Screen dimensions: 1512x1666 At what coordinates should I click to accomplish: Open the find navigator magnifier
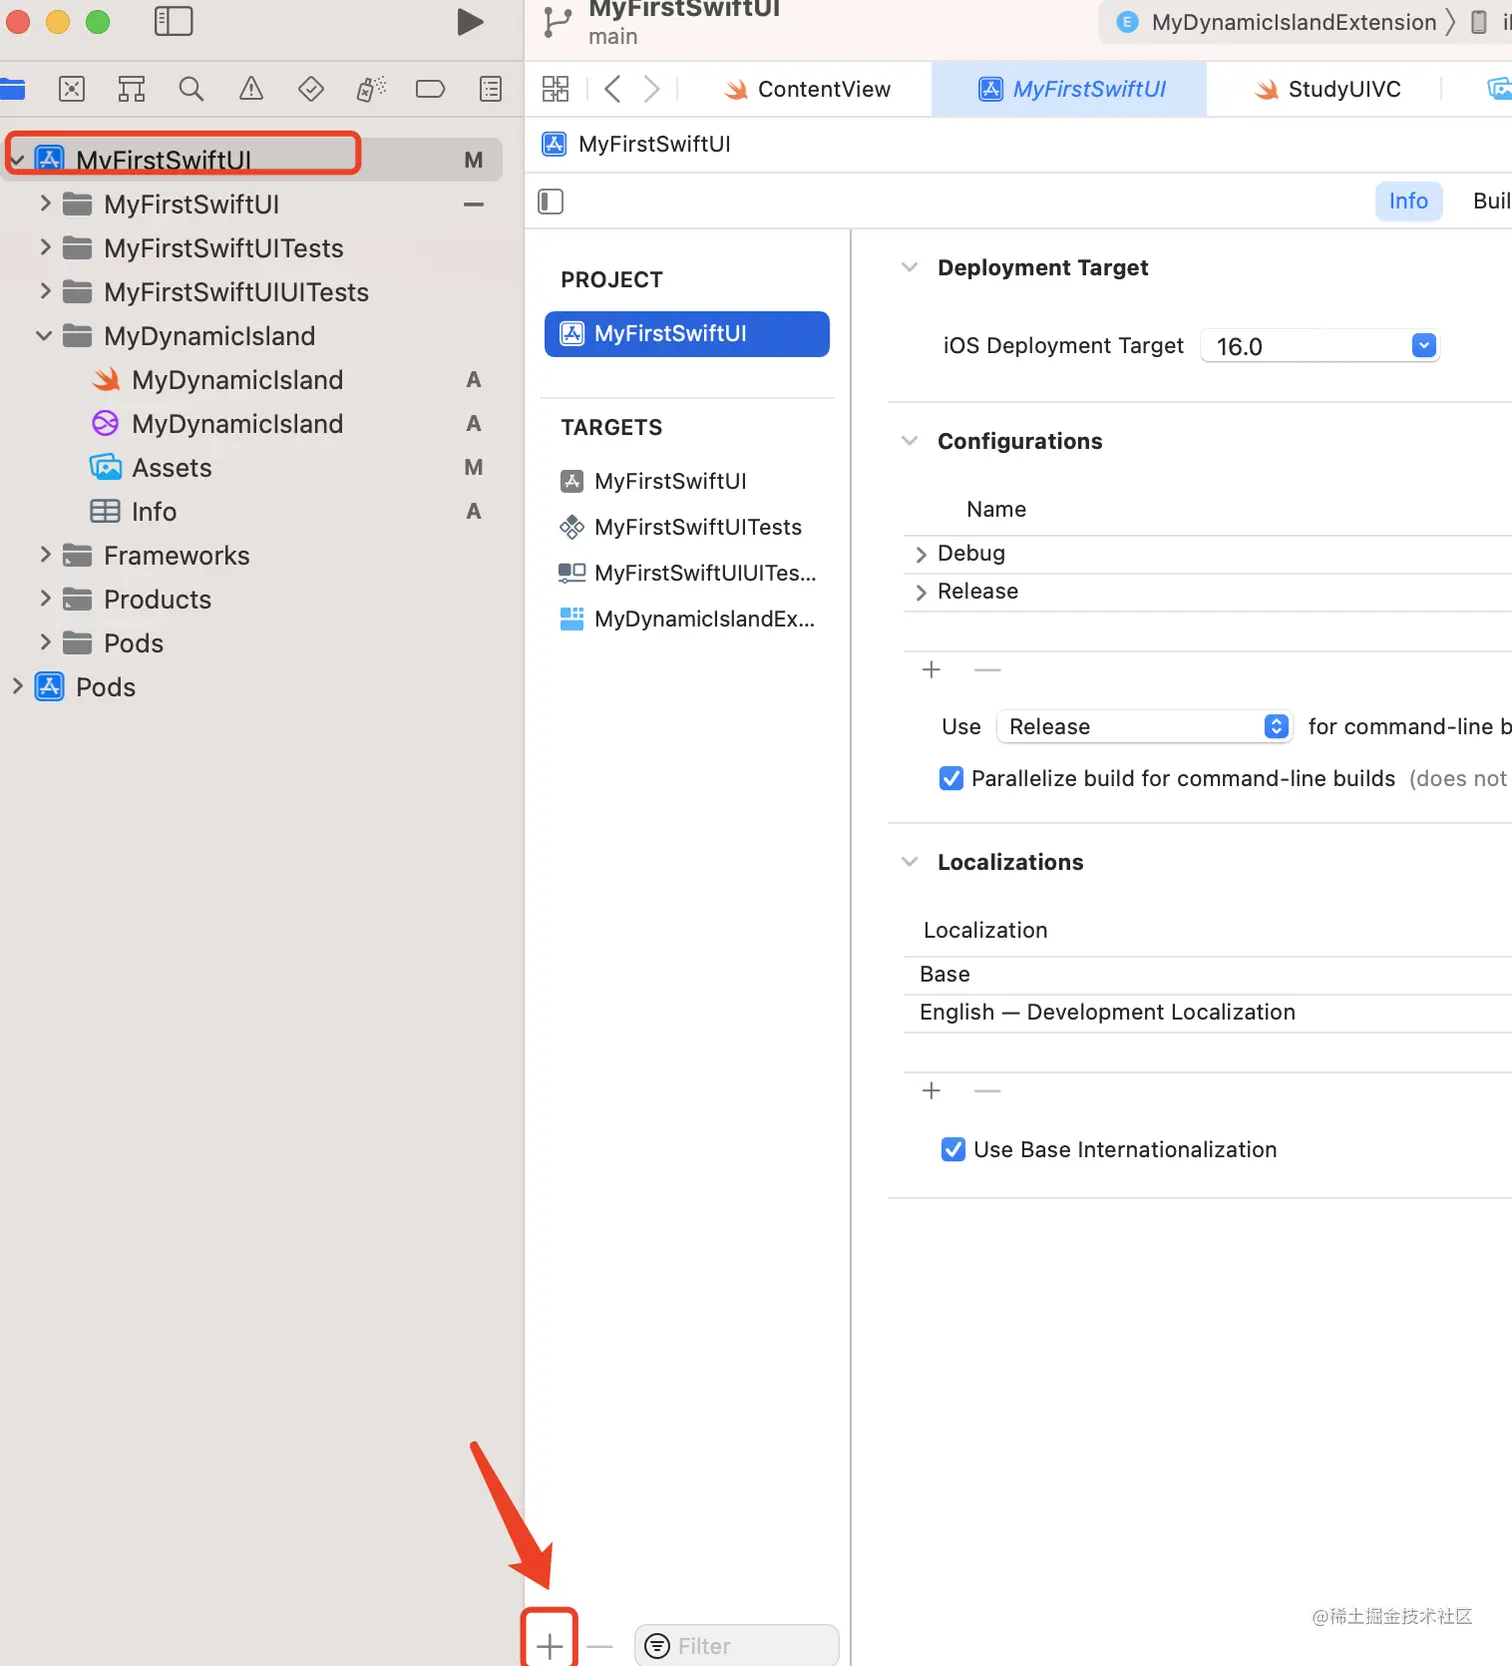(191, 89)
